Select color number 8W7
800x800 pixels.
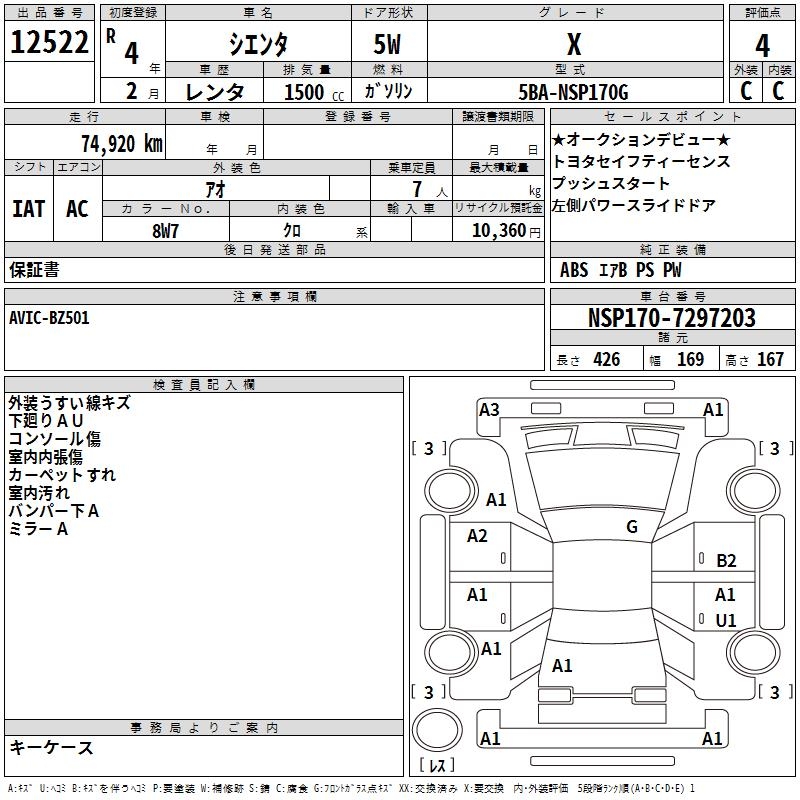pyautogui.click(x=165, y=231)
